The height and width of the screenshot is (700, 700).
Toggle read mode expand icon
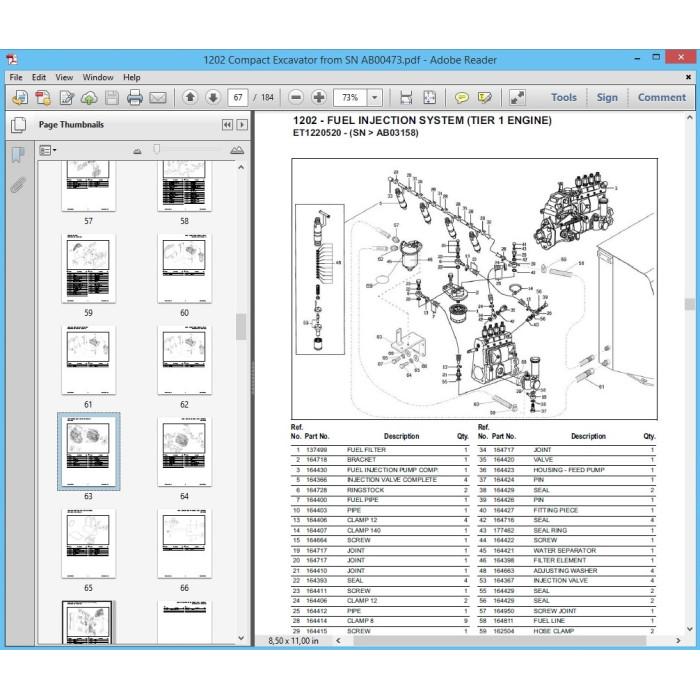pos(517,97)
